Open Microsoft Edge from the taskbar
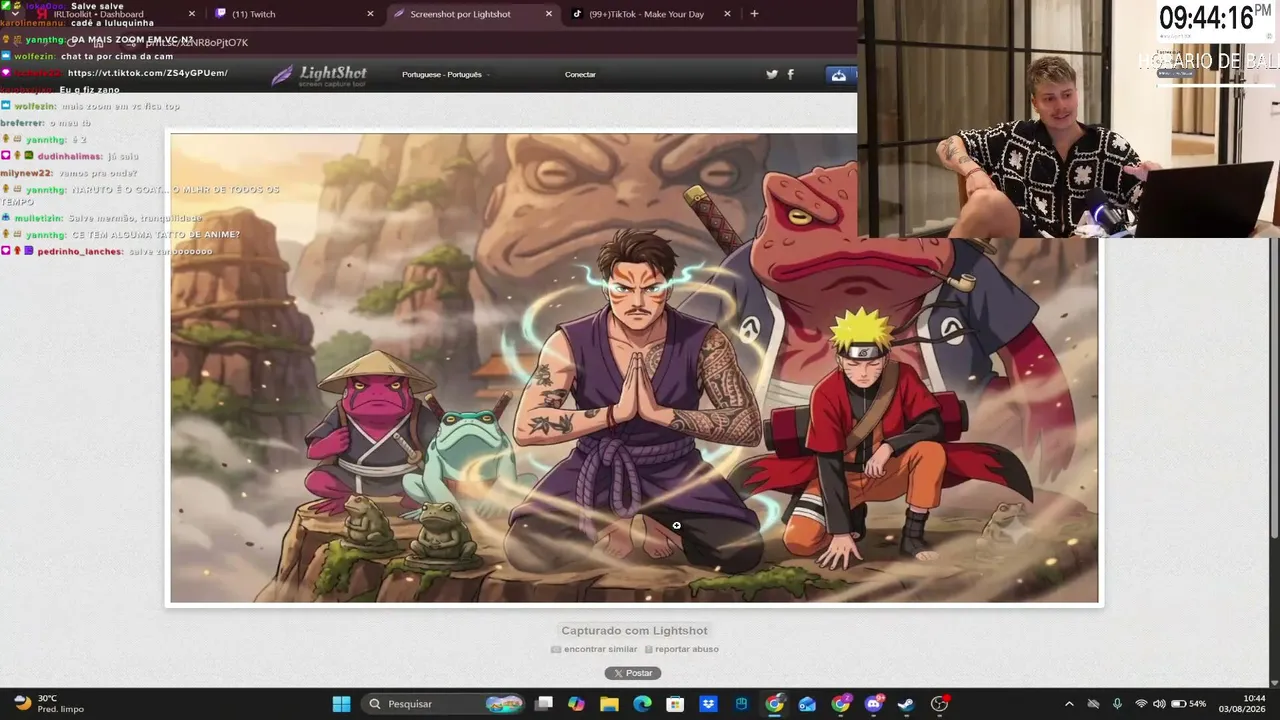Image resolution: width=1280 pixels, height=720 pixels. 642,704
